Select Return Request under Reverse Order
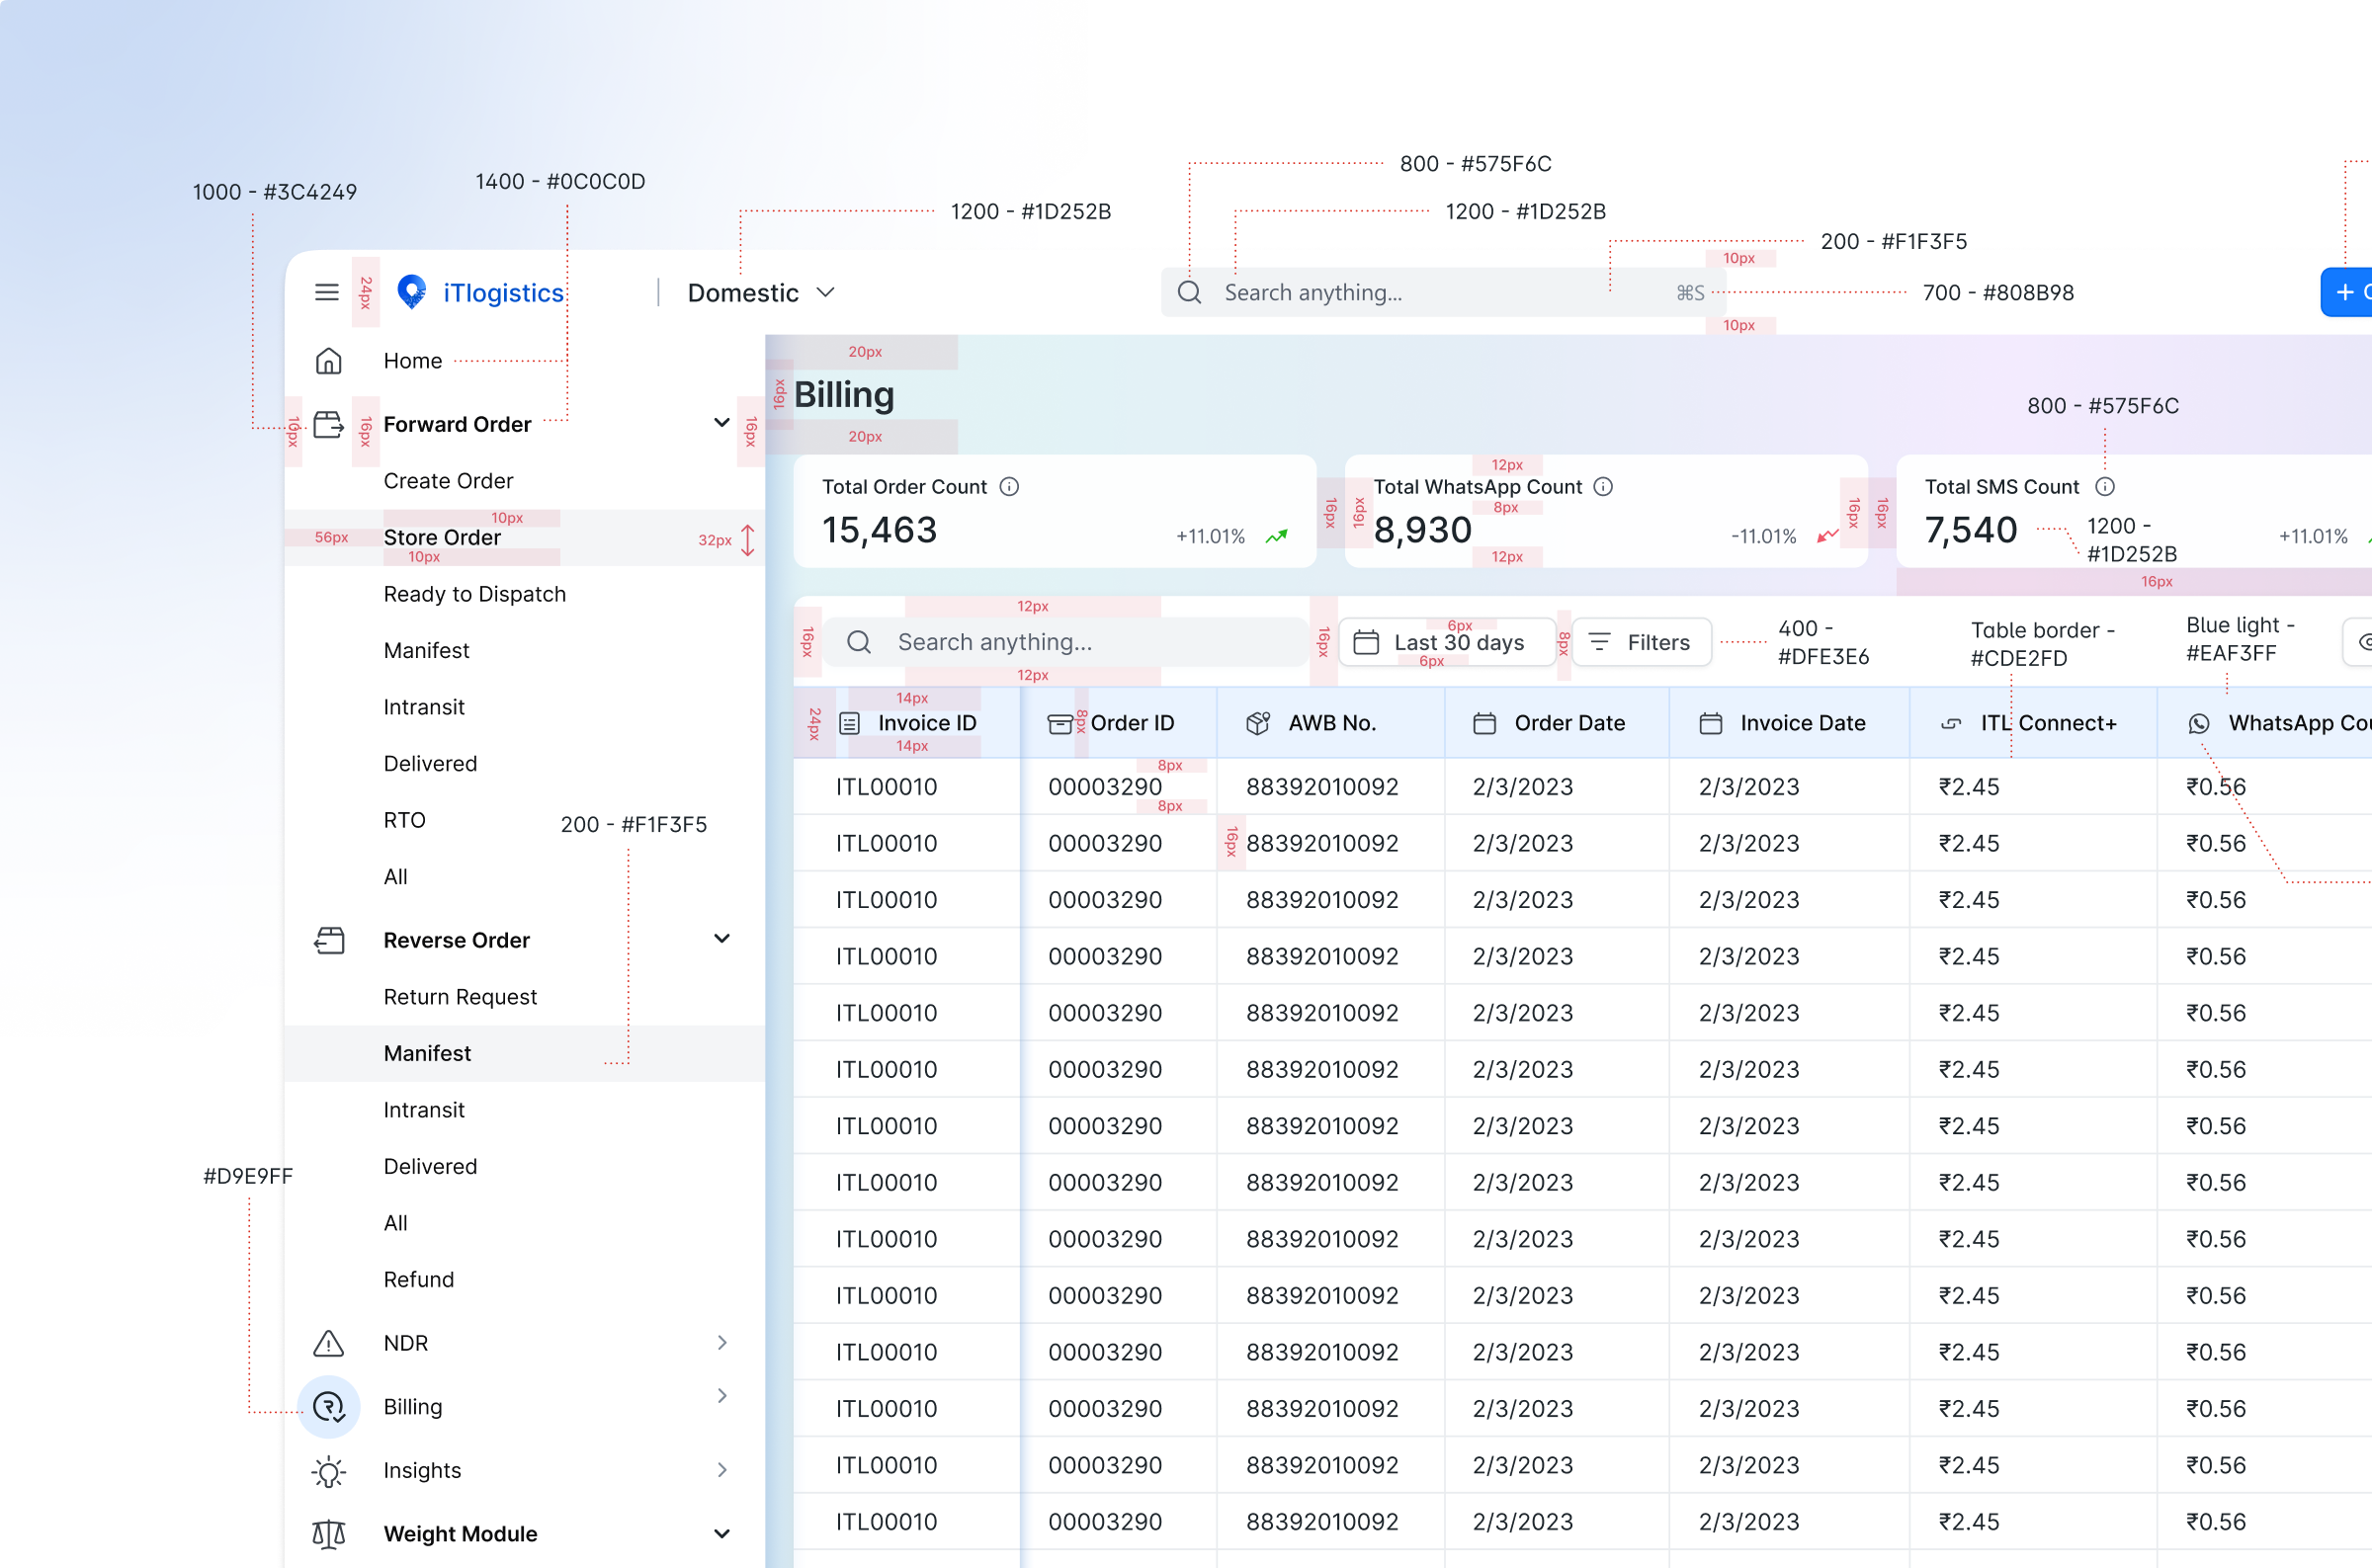This screenshot has height=1568, width=2372. click(460, 997)
